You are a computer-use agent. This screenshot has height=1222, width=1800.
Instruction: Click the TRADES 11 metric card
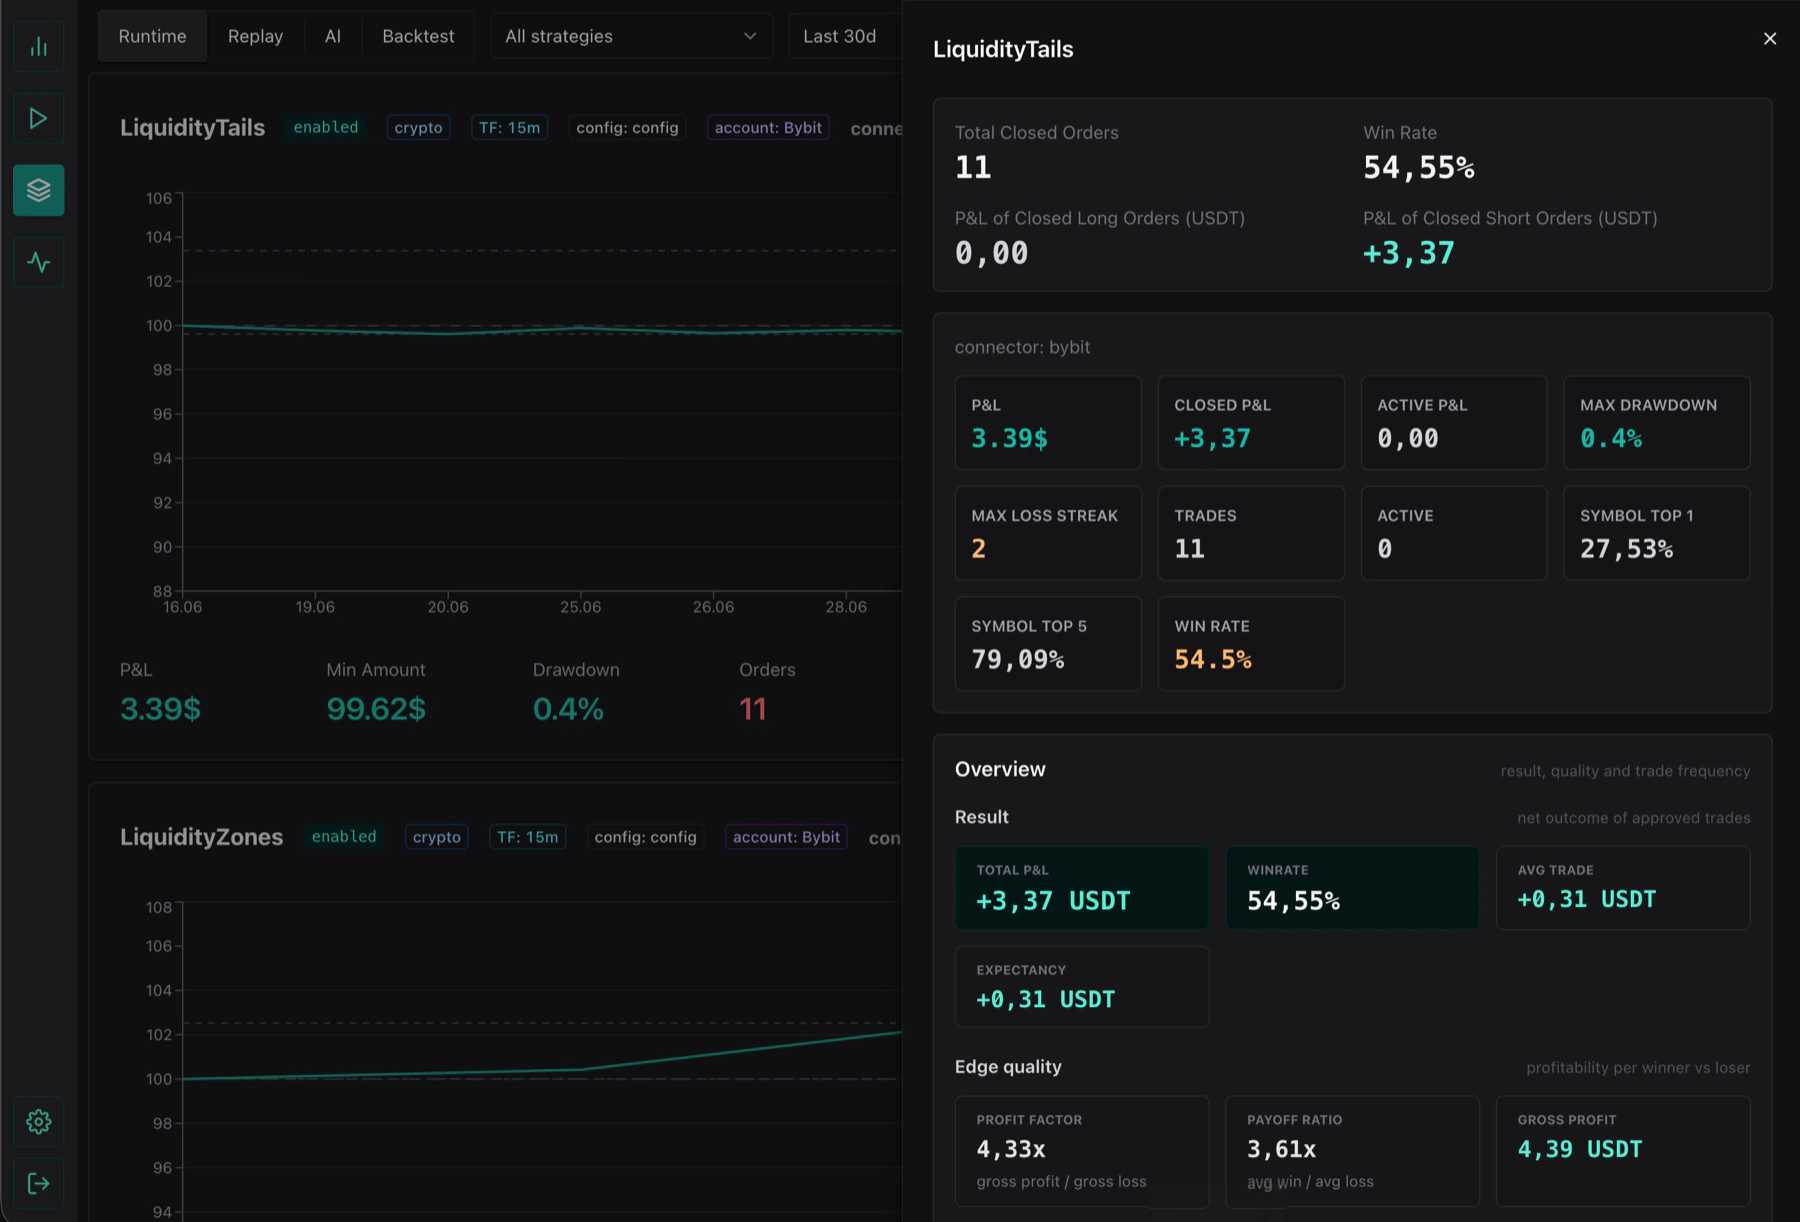click(x=1251, y=533)
